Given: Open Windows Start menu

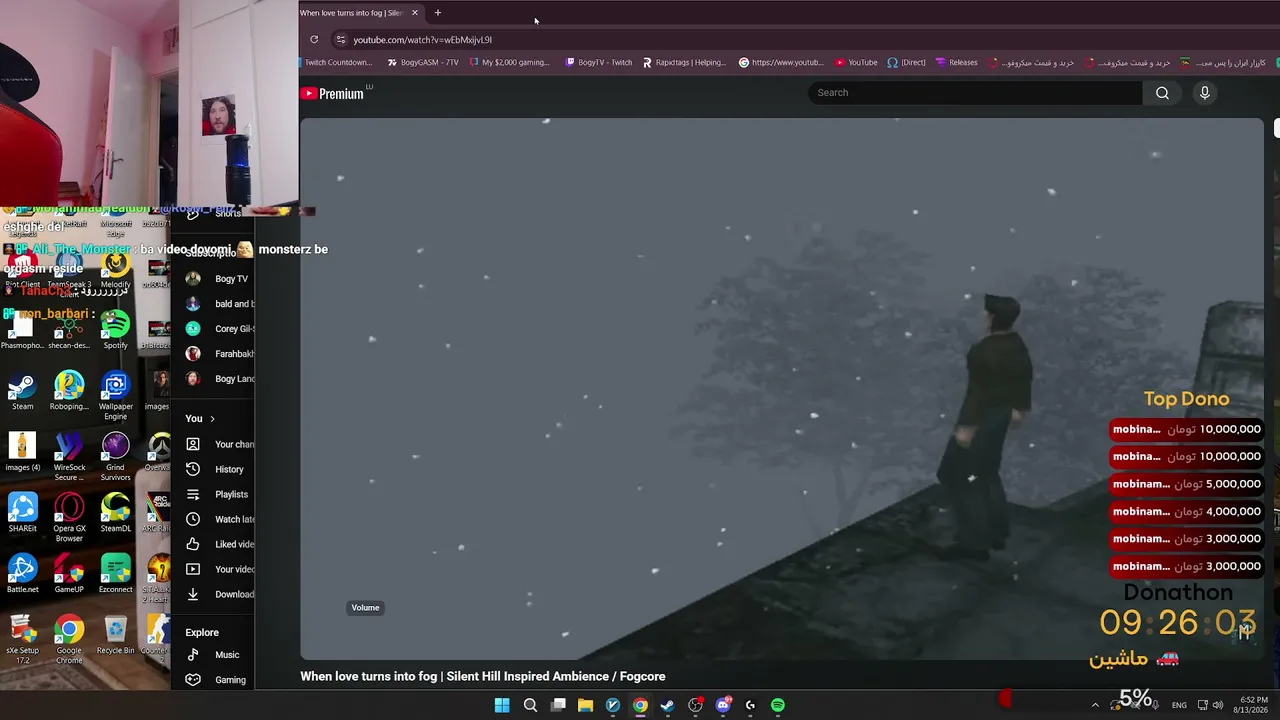Looking at the screenshot, I should (502, 705).
